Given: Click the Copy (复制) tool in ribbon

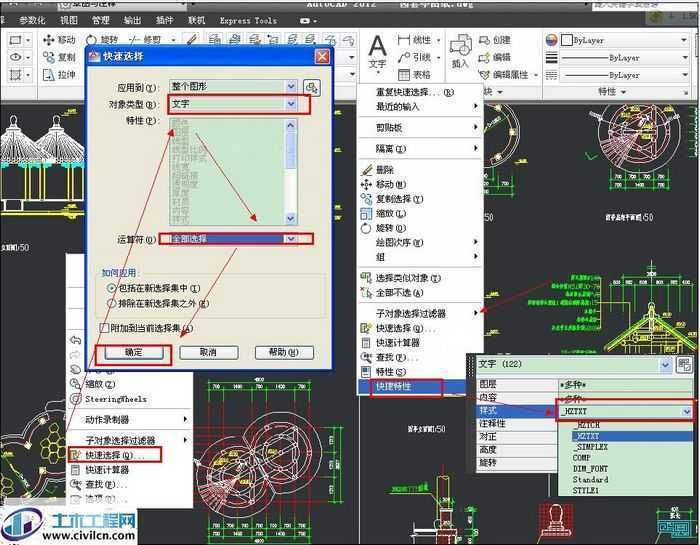Looking at the screenshot, I should pos(59,57).
